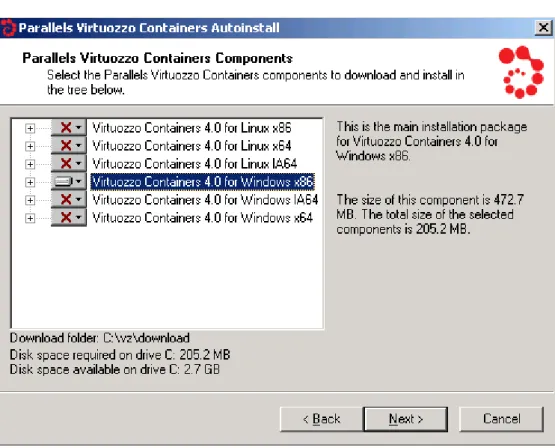Open install-state dropdown for Linux x86
This screenshot has width=555, height=448.
(x=69, y=127)
